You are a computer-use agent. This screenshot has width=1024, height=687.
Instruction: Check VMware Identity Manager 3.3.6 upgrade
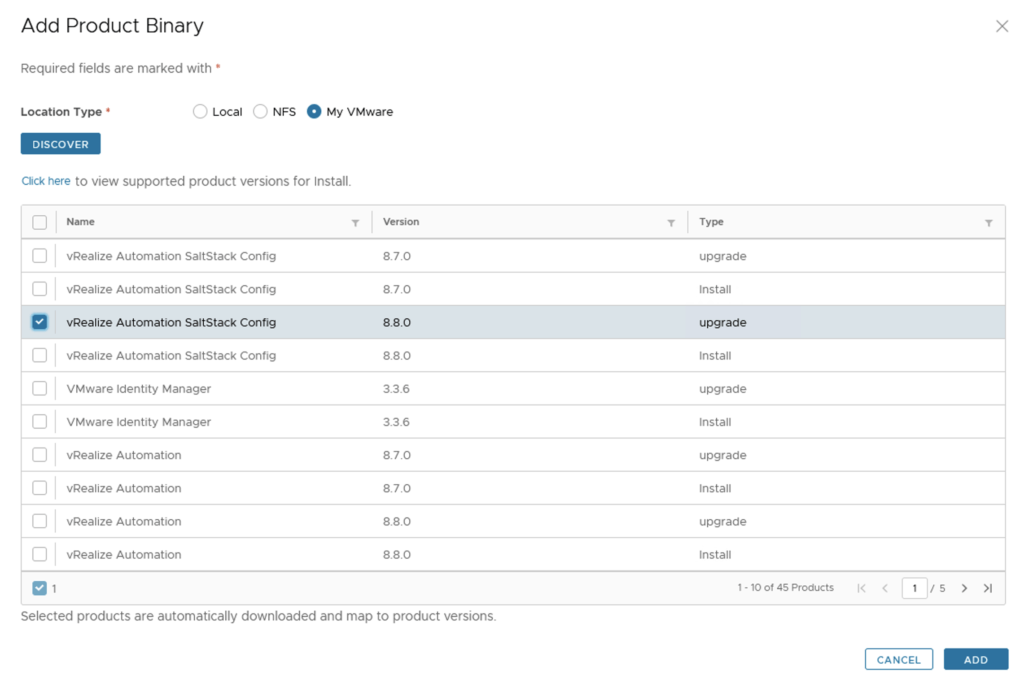click(40, 388)
